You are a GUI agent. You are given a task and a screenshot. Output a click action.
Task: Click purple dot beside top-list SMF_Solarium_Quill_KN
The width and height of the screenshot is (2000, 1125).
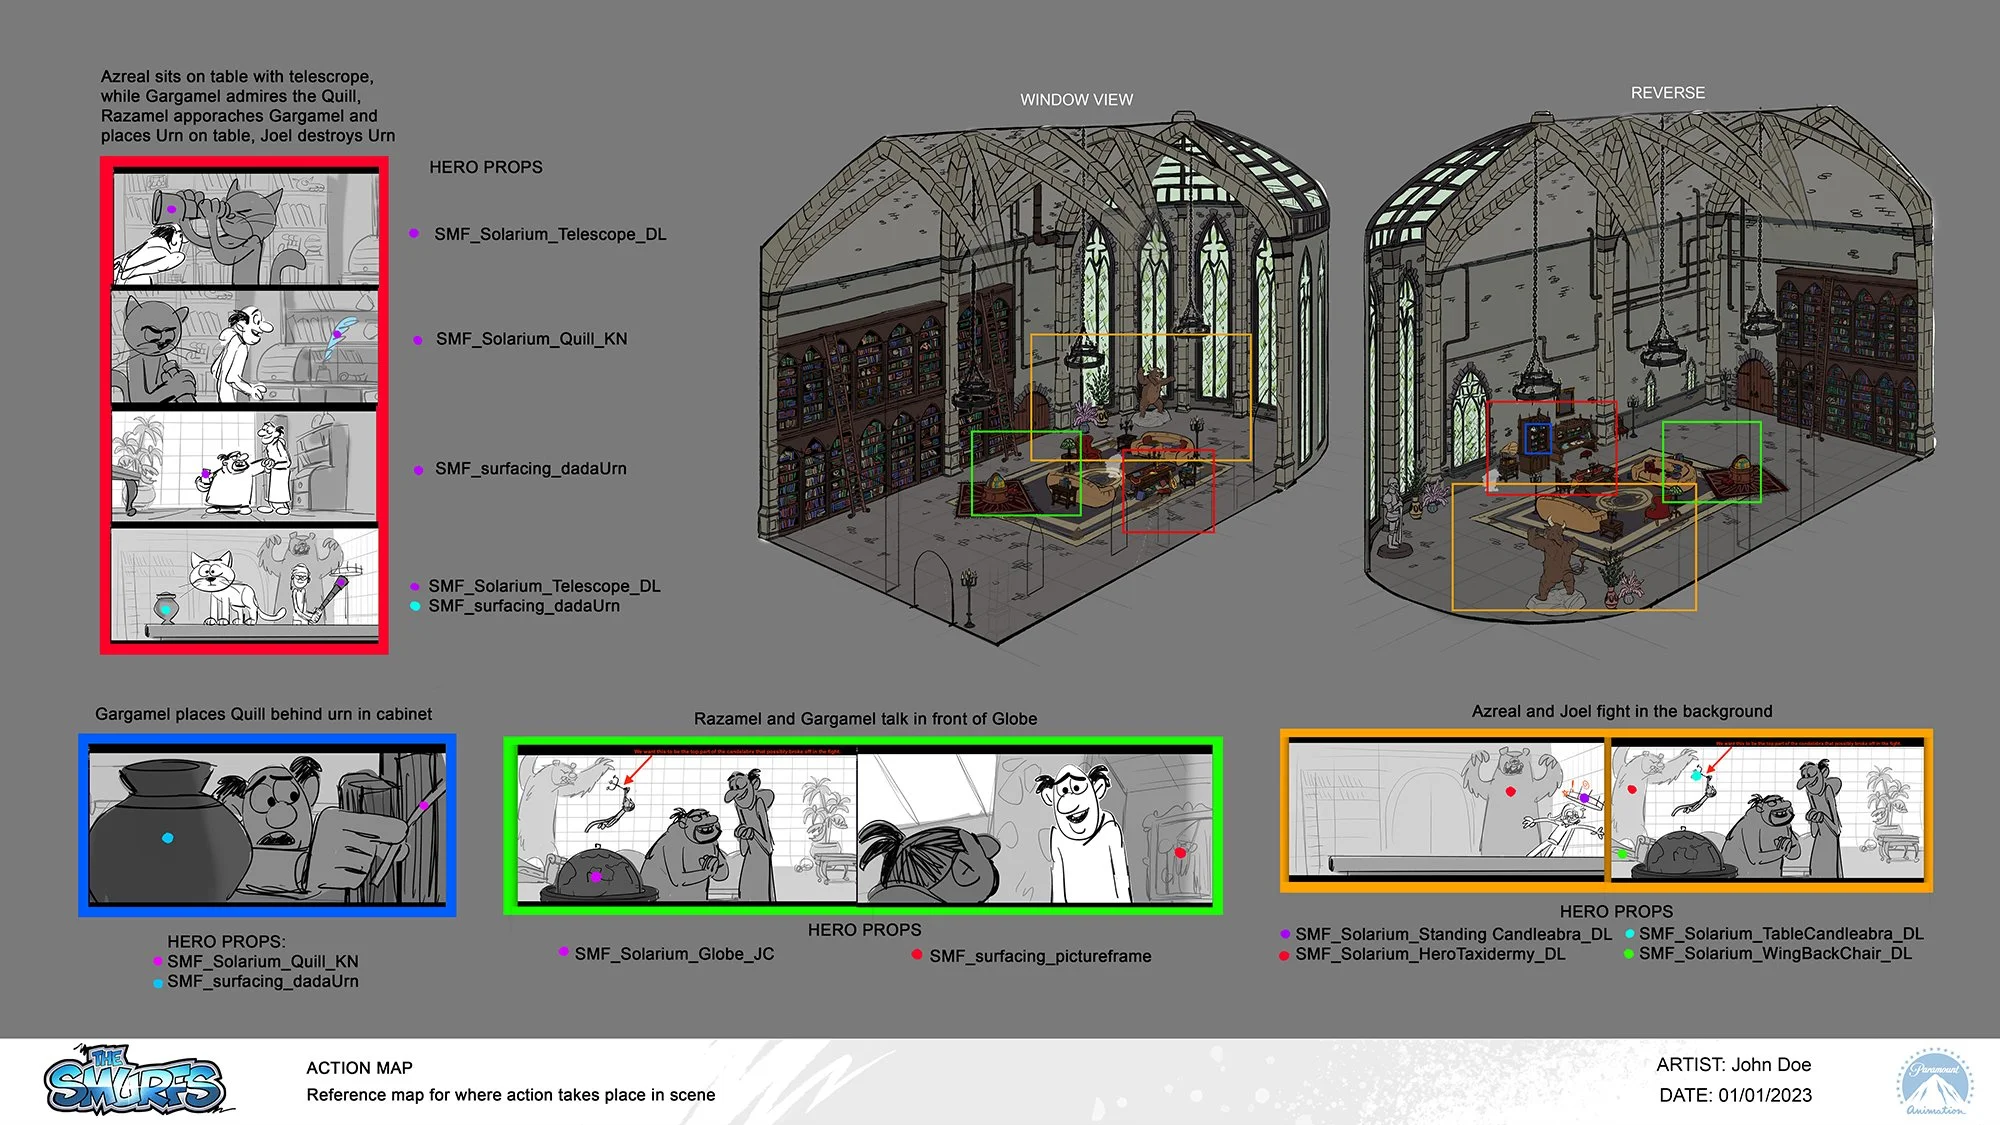tap(418, 340)
